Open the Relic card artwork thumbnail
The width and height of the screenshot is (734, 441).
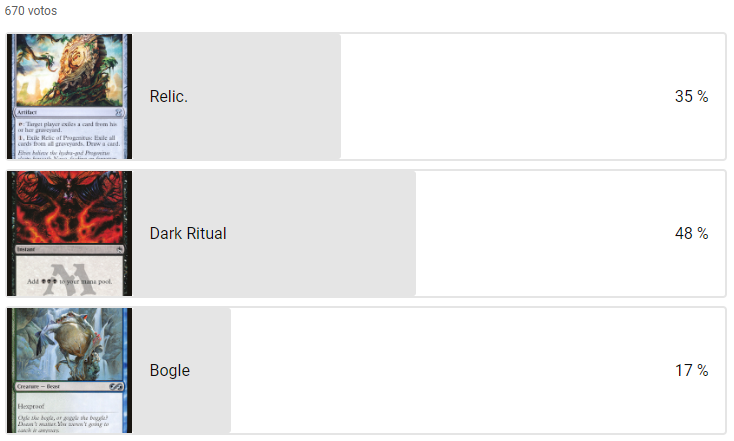coord(69,70)
